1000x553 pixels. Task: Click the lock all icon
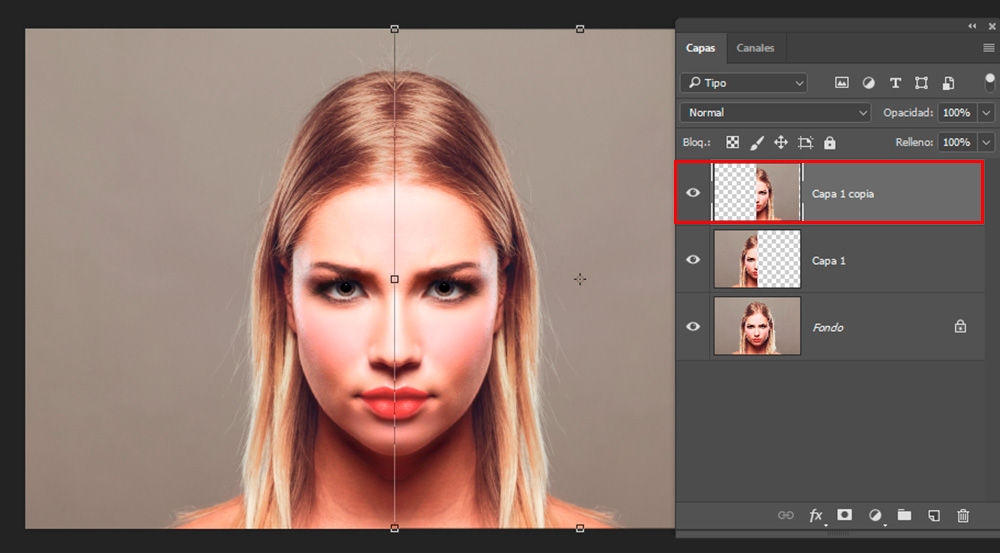pyautogui.click(x=829, y=143)
